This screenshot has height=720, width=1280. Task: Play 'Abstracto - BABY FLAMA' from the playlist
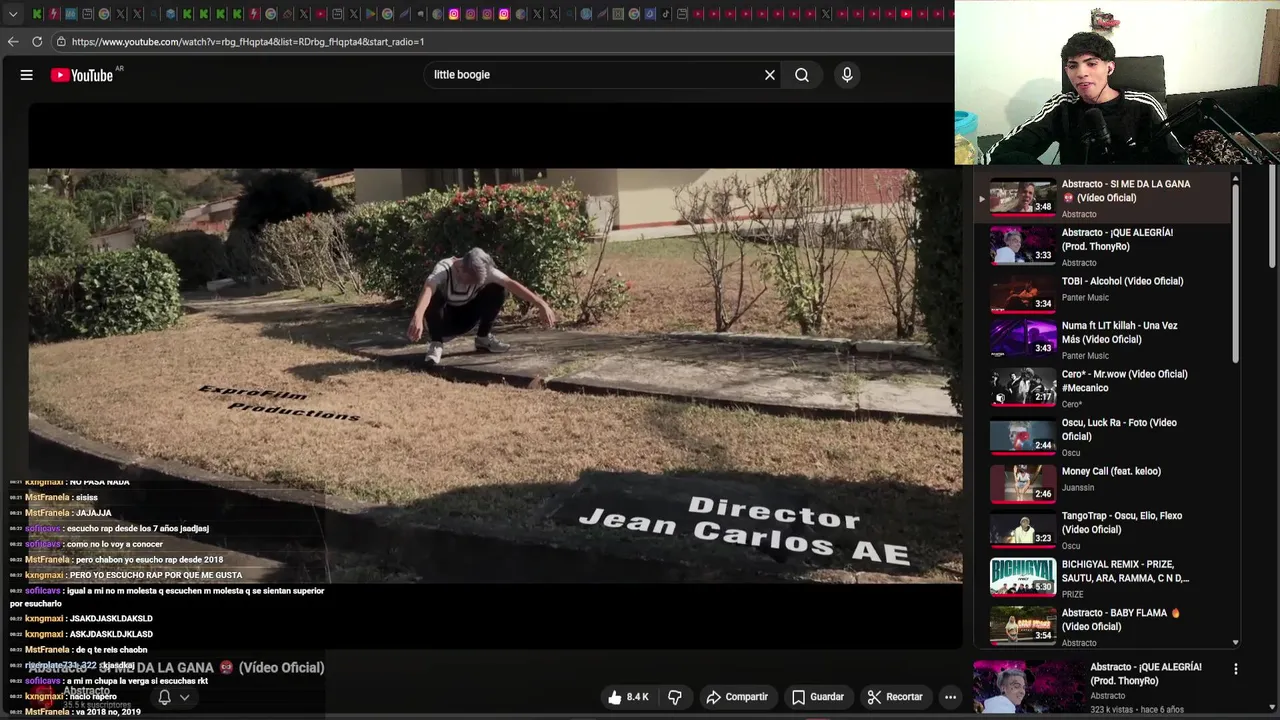point(1105,626)
